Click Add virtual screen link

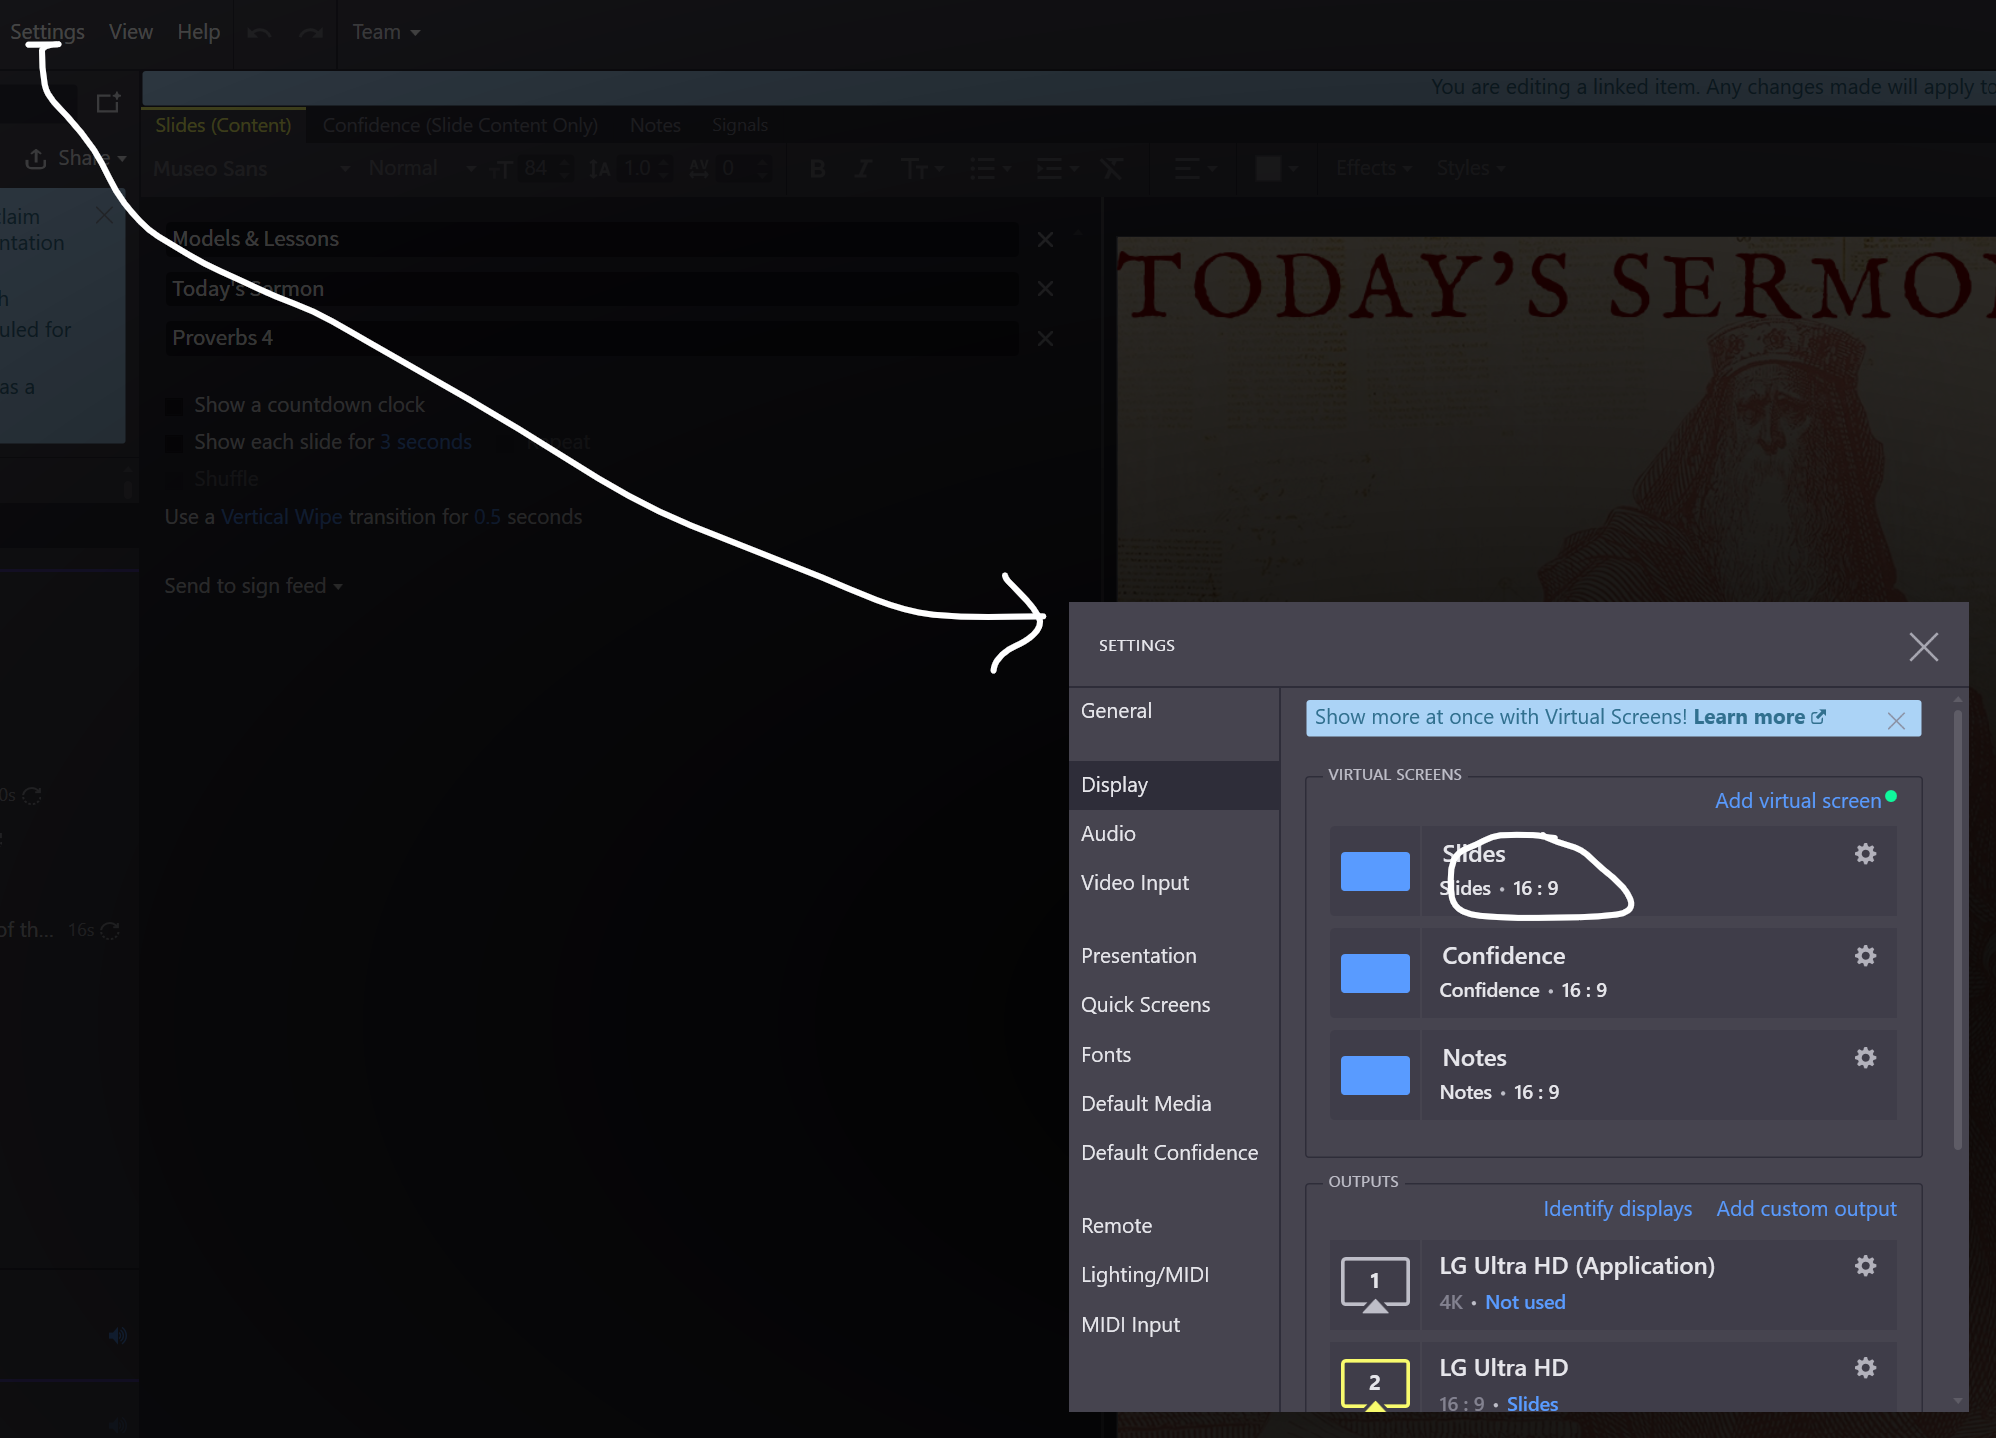click(x=1797, y=801)
